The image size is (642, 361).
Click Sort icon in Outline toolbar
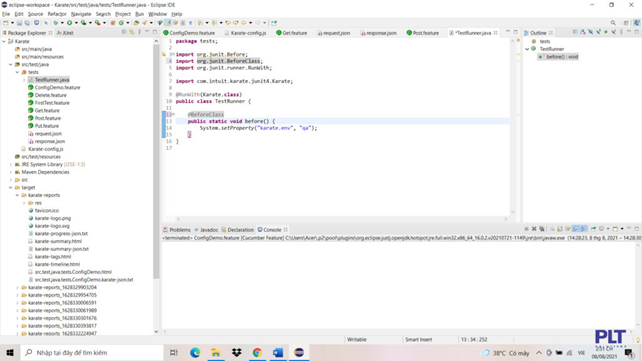tap(583, 32)
